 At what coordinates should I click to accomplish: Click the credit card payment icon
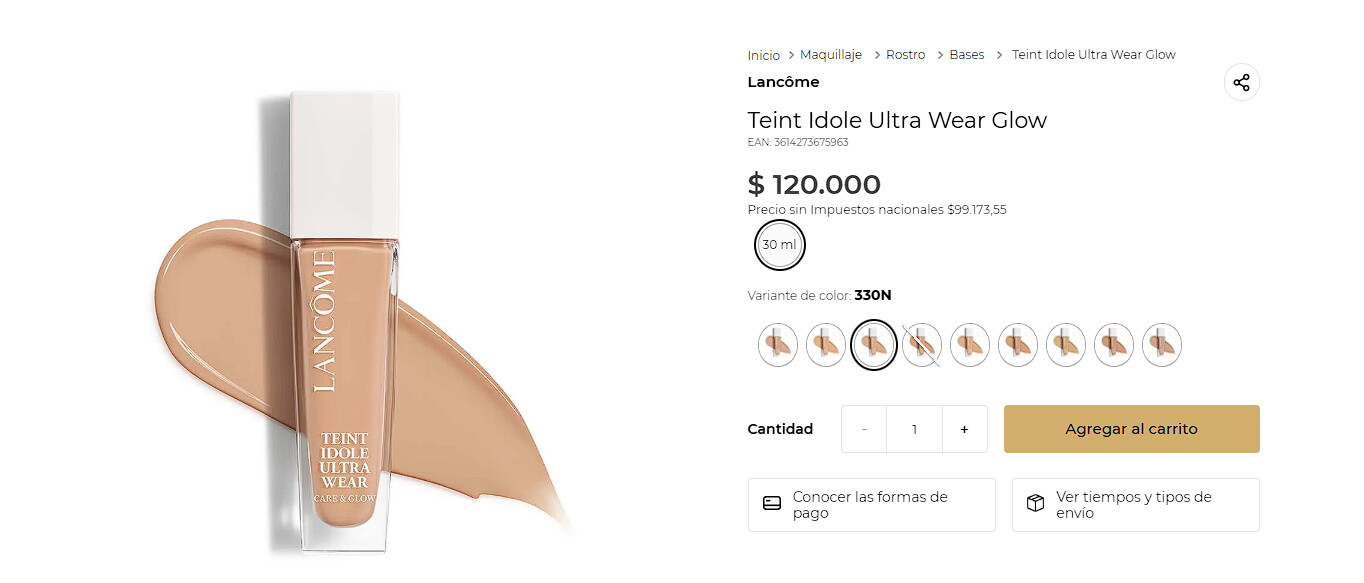(772, 504)
